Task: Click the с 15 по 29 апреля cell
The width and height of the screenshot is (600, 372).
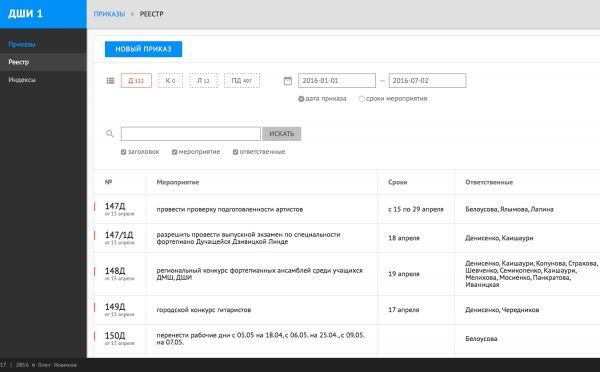Action: click(x=416, y=209)
